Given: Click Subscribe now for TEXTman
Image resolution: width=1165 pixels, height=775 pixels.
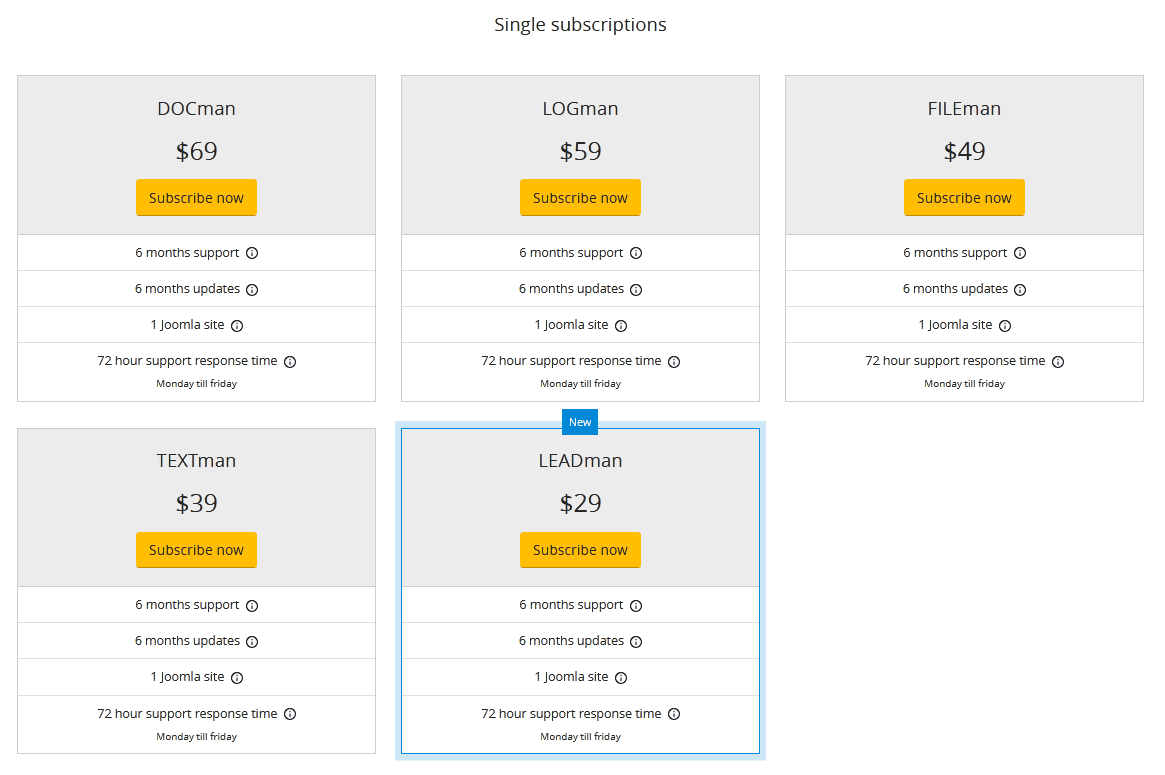Looking at the screenshot, I should tap(196, 549).
